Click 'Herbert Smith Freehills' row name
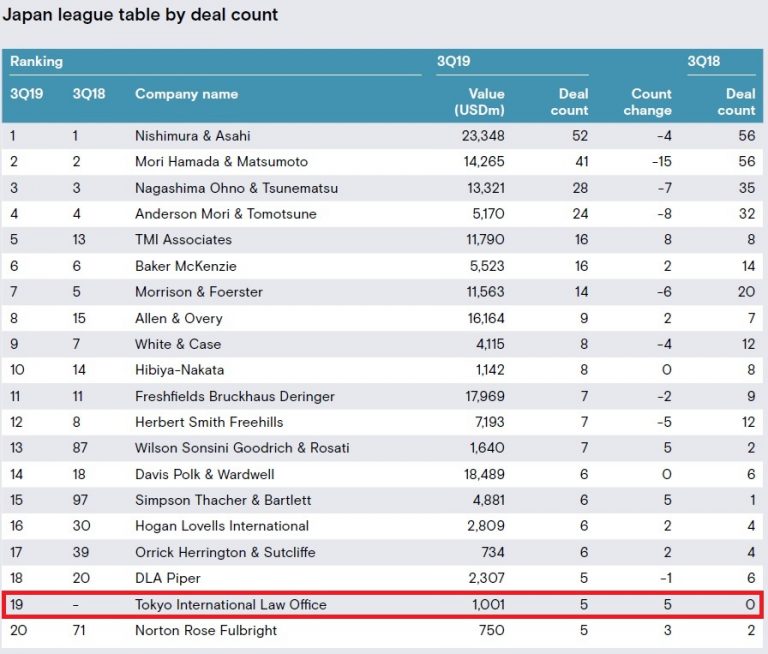 pos(209,422)
